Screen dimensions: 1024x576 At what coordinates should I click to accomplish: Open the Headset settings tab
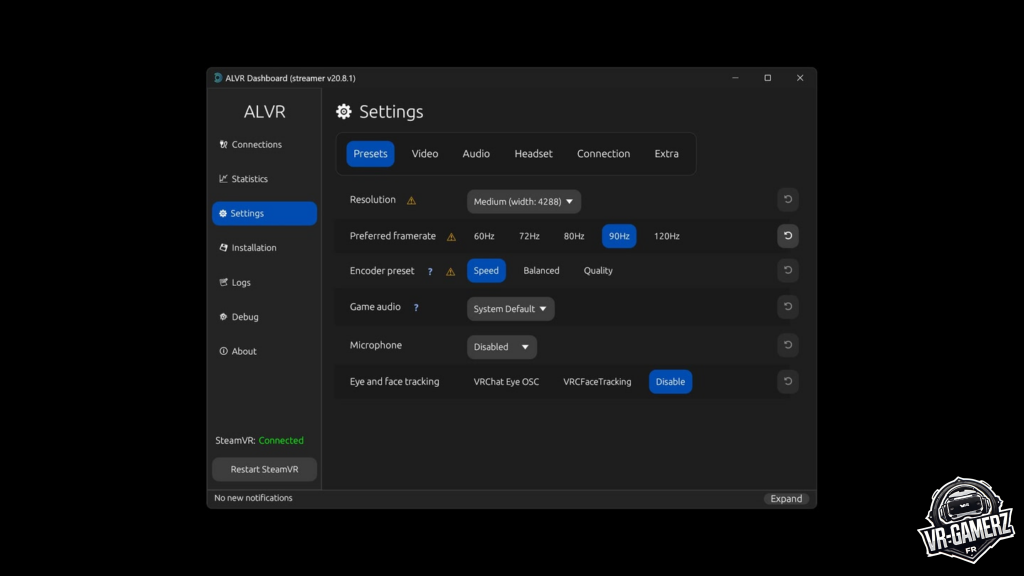point(533,154)
